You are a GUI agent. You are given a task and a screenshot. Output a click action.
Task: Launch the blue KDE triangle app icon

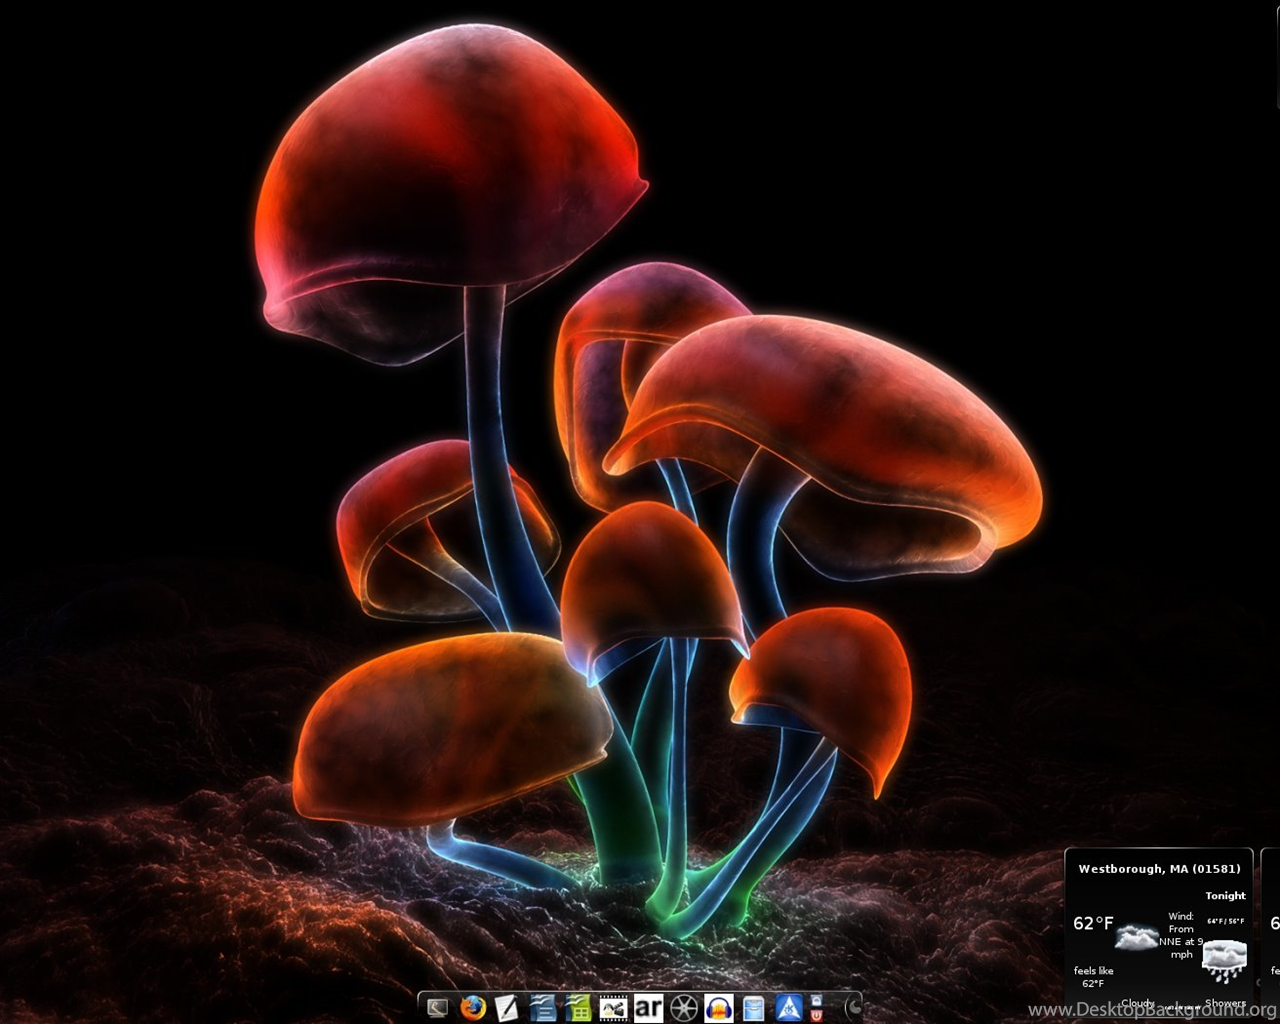click(x=789, y=1007)
